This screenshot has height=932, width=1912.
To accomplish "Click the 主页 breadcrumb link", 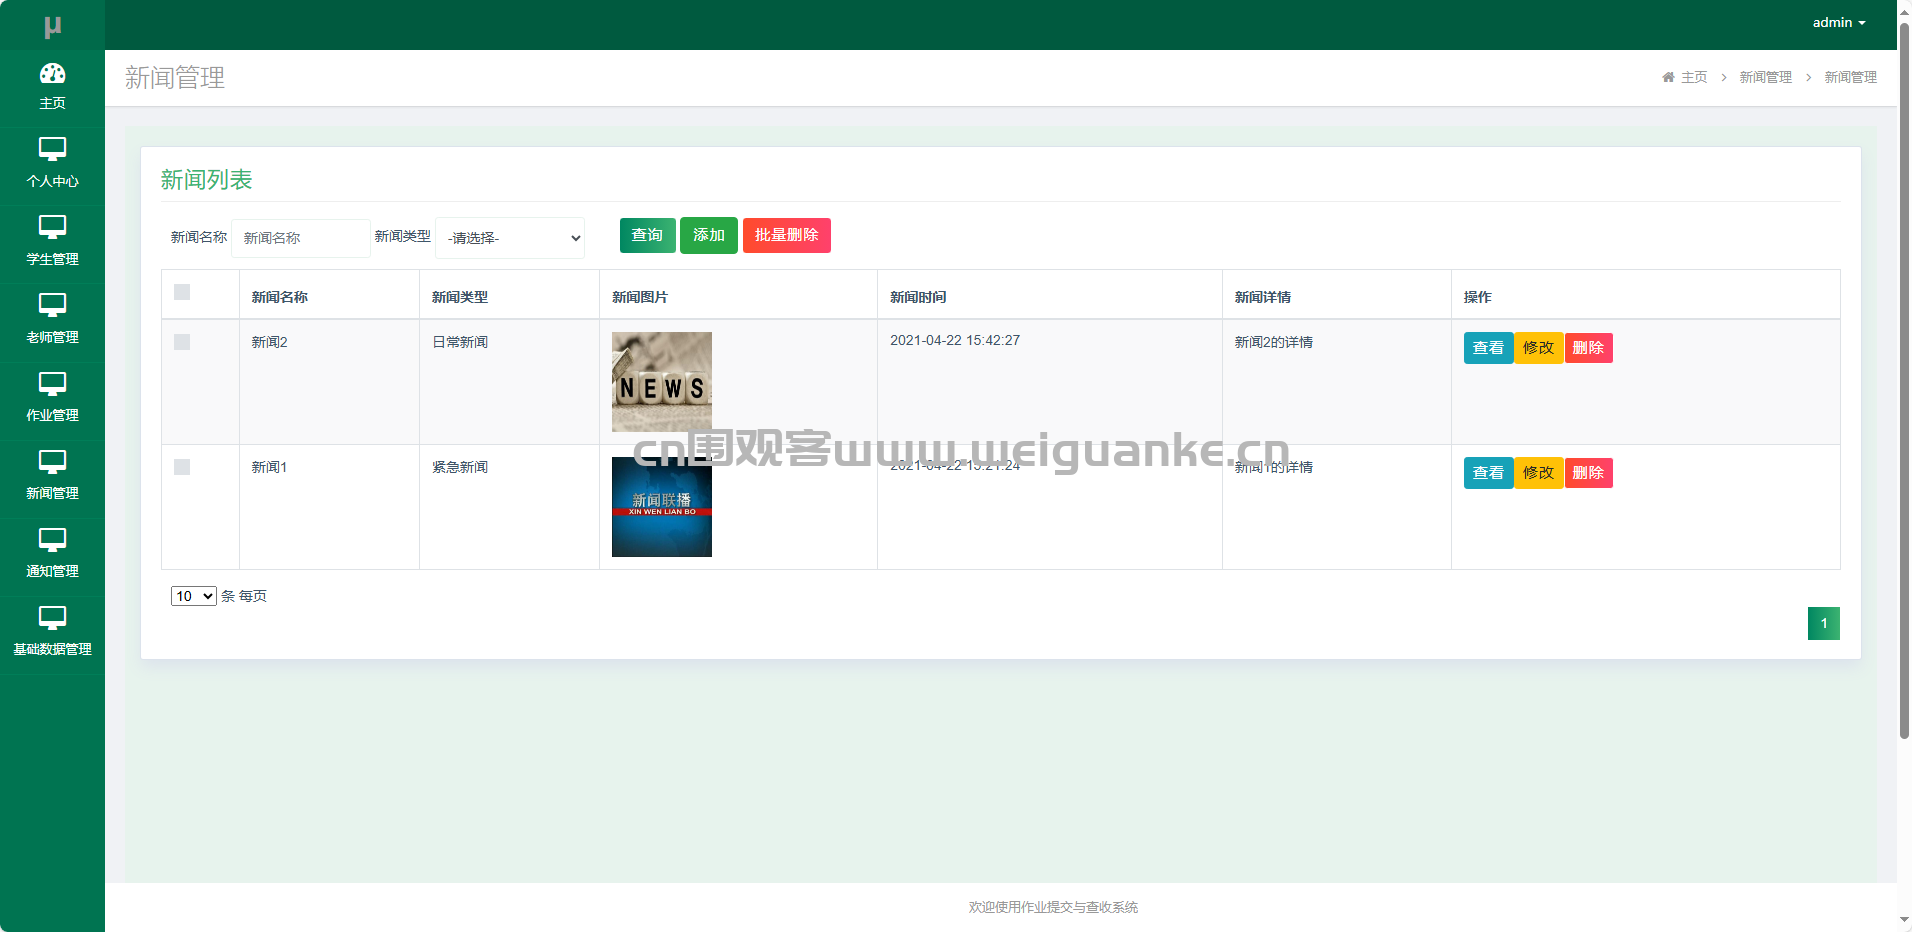I will [x=1694, y=77].
